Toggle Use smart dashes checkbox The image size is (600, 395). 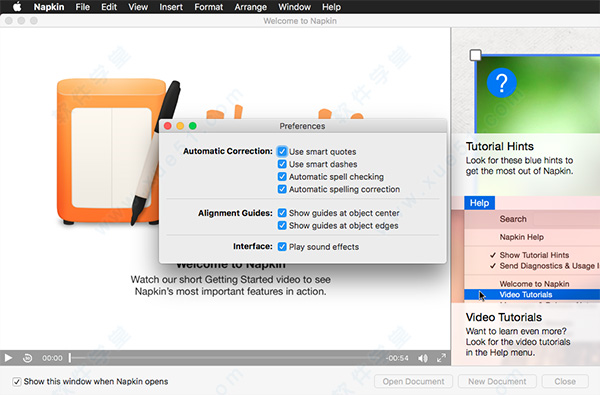pyautogui.click(x=282, y=164)
